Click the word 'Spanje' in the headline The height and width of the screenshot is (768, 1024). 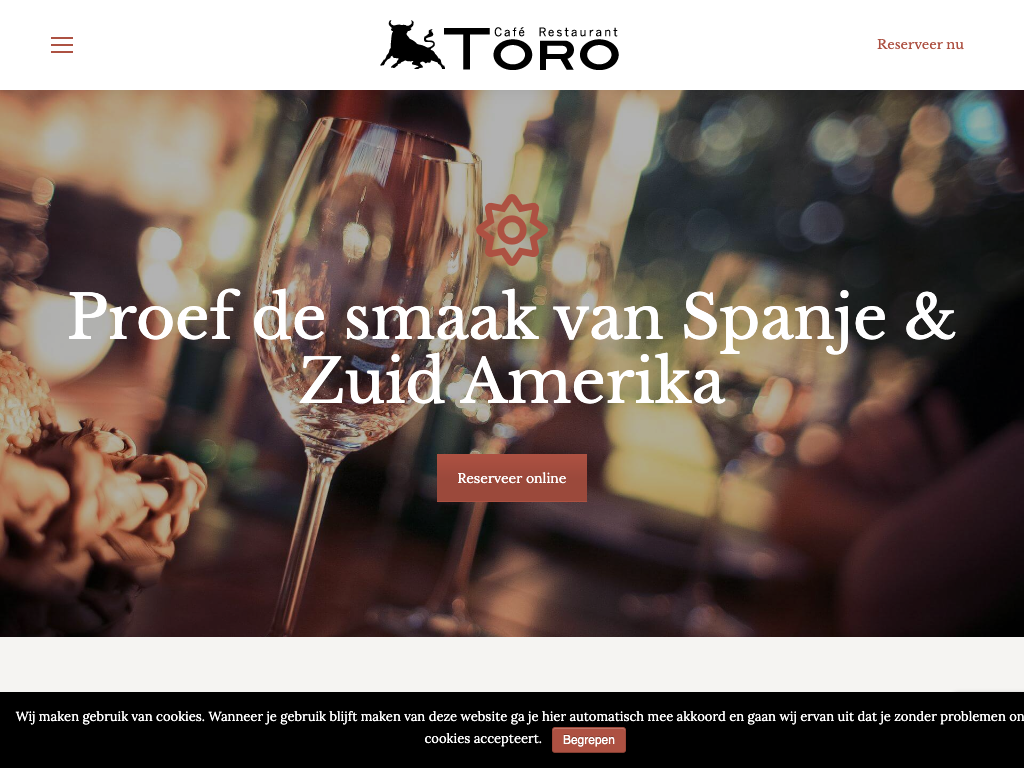784,320
